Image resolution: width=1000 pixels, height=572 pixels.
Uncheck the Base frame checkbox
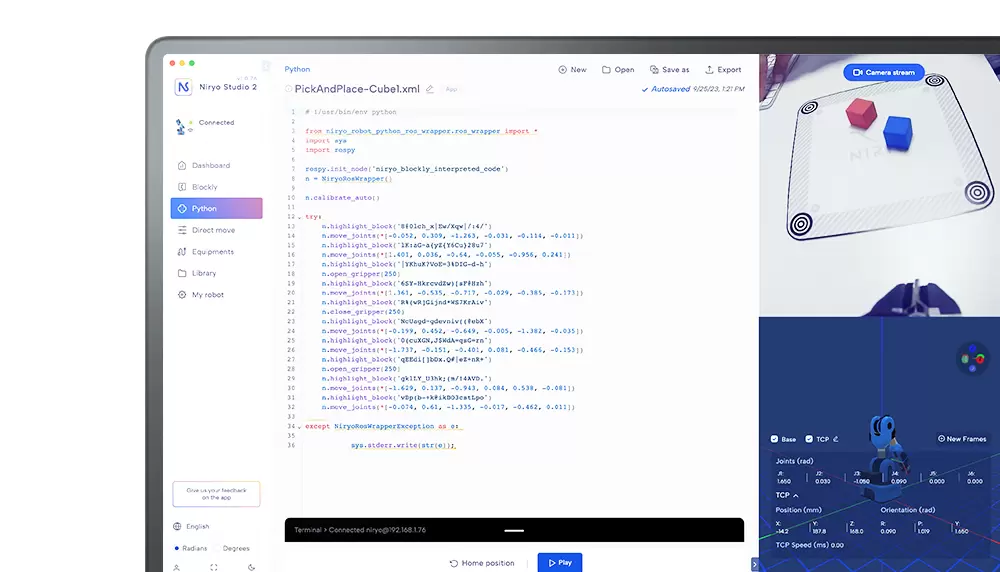[774, 439]
